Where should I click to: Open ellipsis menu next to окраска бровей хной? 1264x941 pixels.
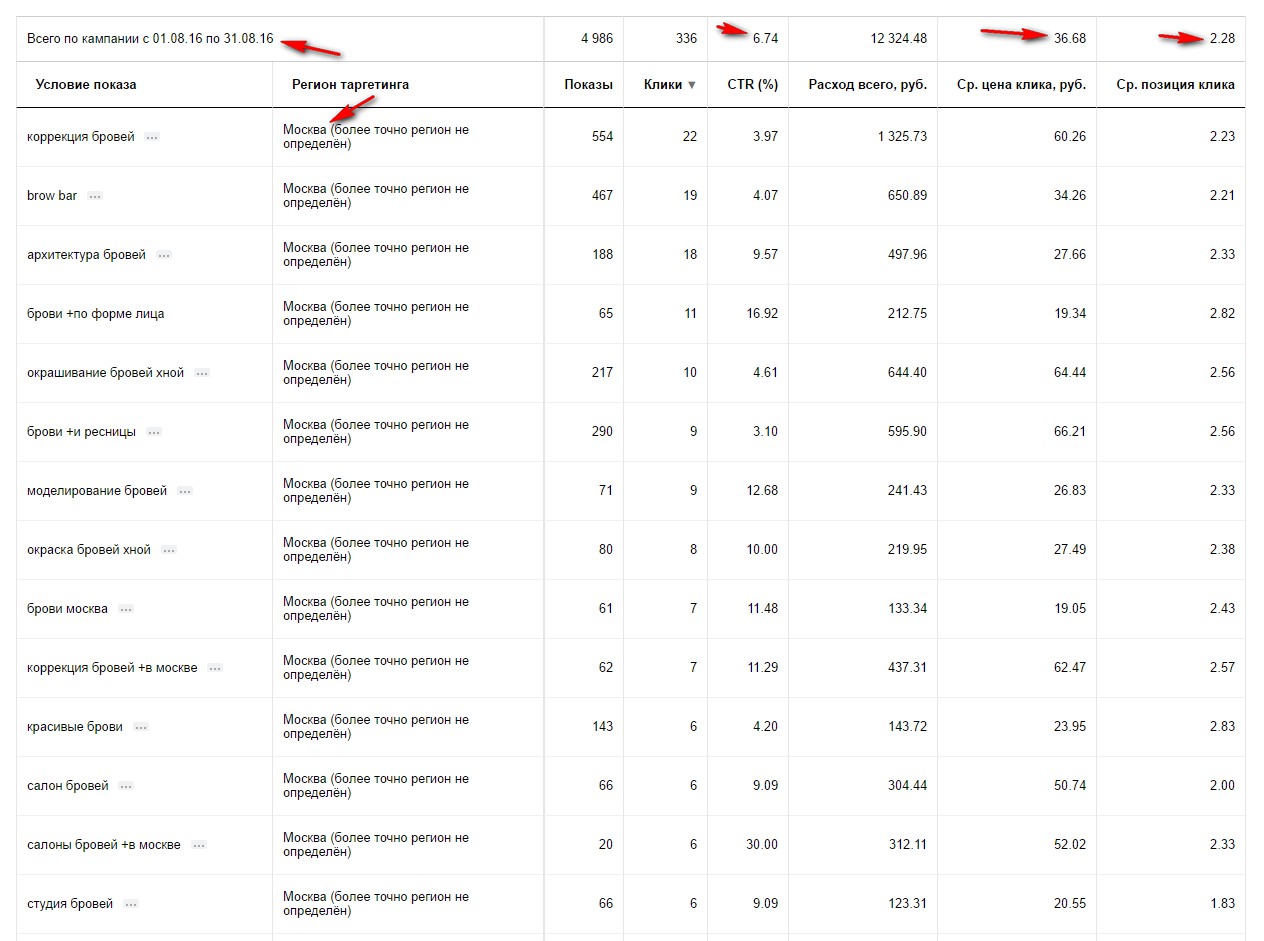[x=169, y=550]
